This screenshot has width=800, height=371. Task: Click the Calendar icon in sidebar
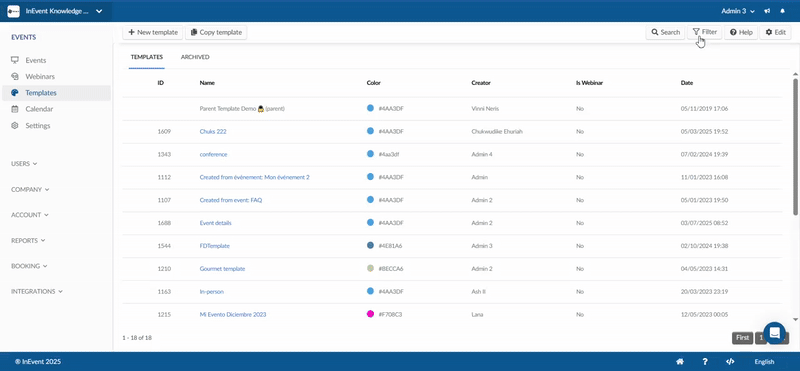[x=15, y=109]
